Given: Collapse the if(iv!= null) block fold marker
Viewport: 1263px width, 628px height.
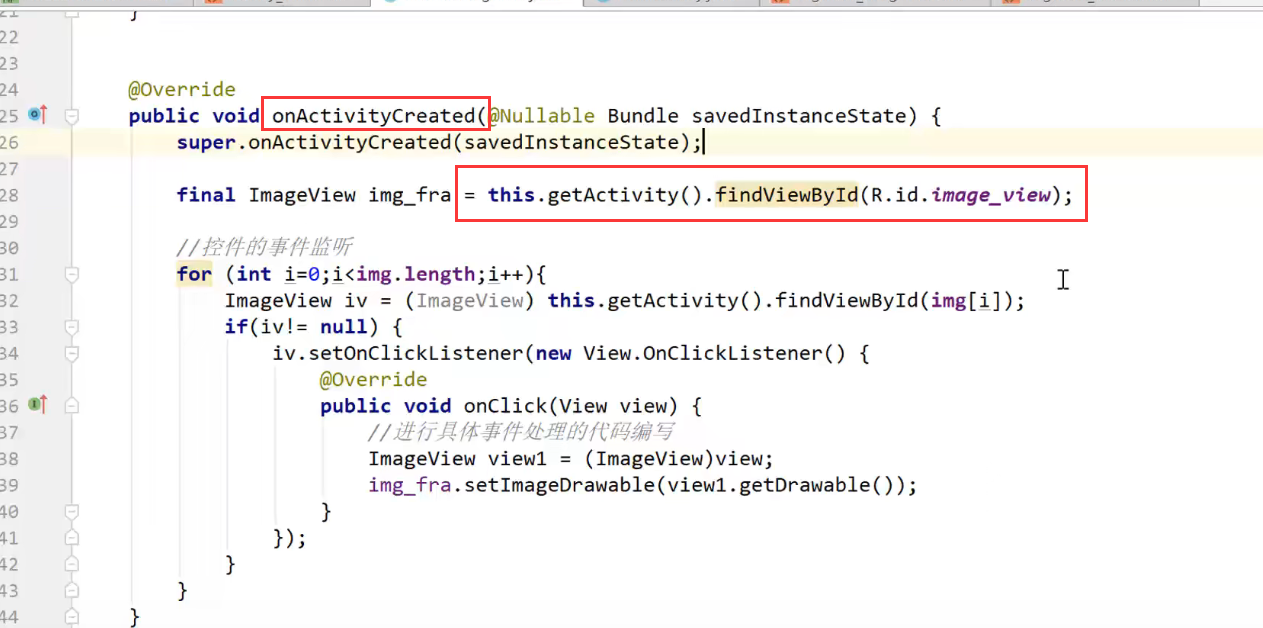Looking at the screenshot, I should pos(72,327).
